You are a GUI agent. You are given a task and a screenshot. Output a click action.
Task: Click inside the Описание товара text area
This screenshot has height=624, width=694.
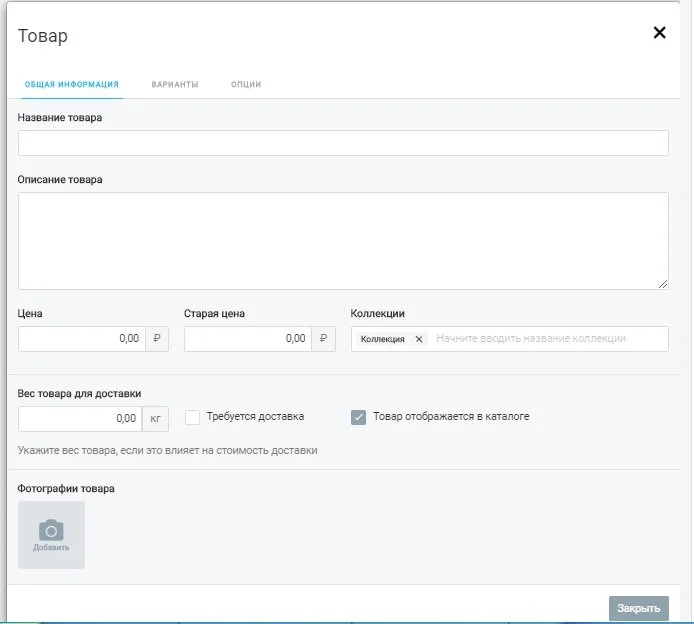pos(343,241)
